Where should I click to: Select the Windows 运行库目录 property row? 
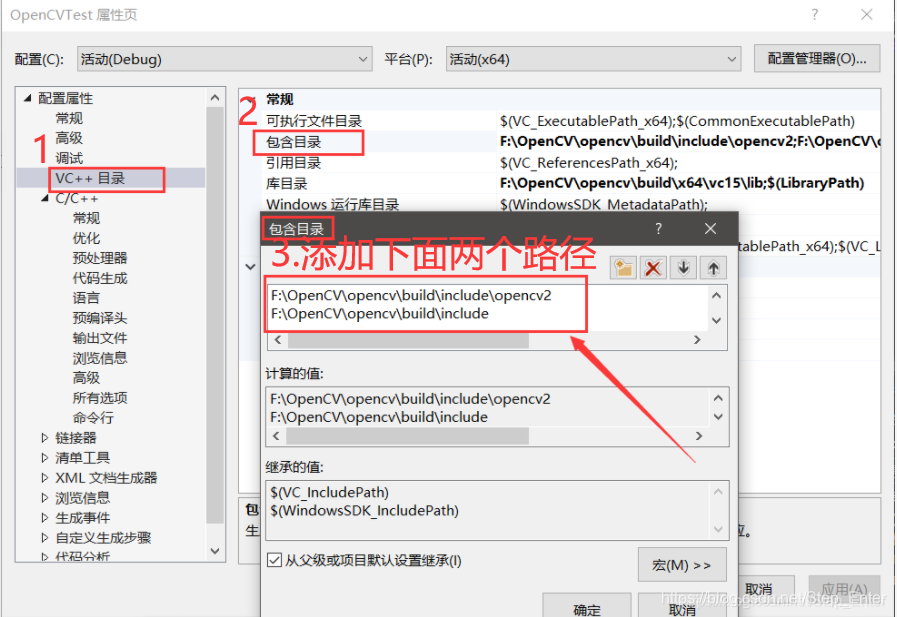pos(333,204)
